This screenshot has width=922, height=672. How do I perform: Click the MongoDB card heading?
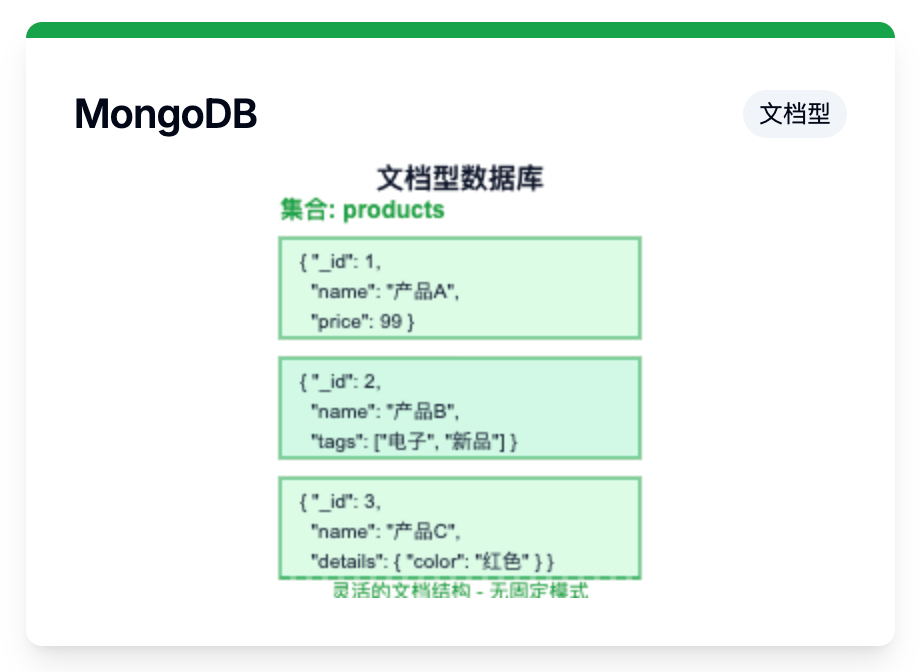pyautogui.click(x=166, y=115)
